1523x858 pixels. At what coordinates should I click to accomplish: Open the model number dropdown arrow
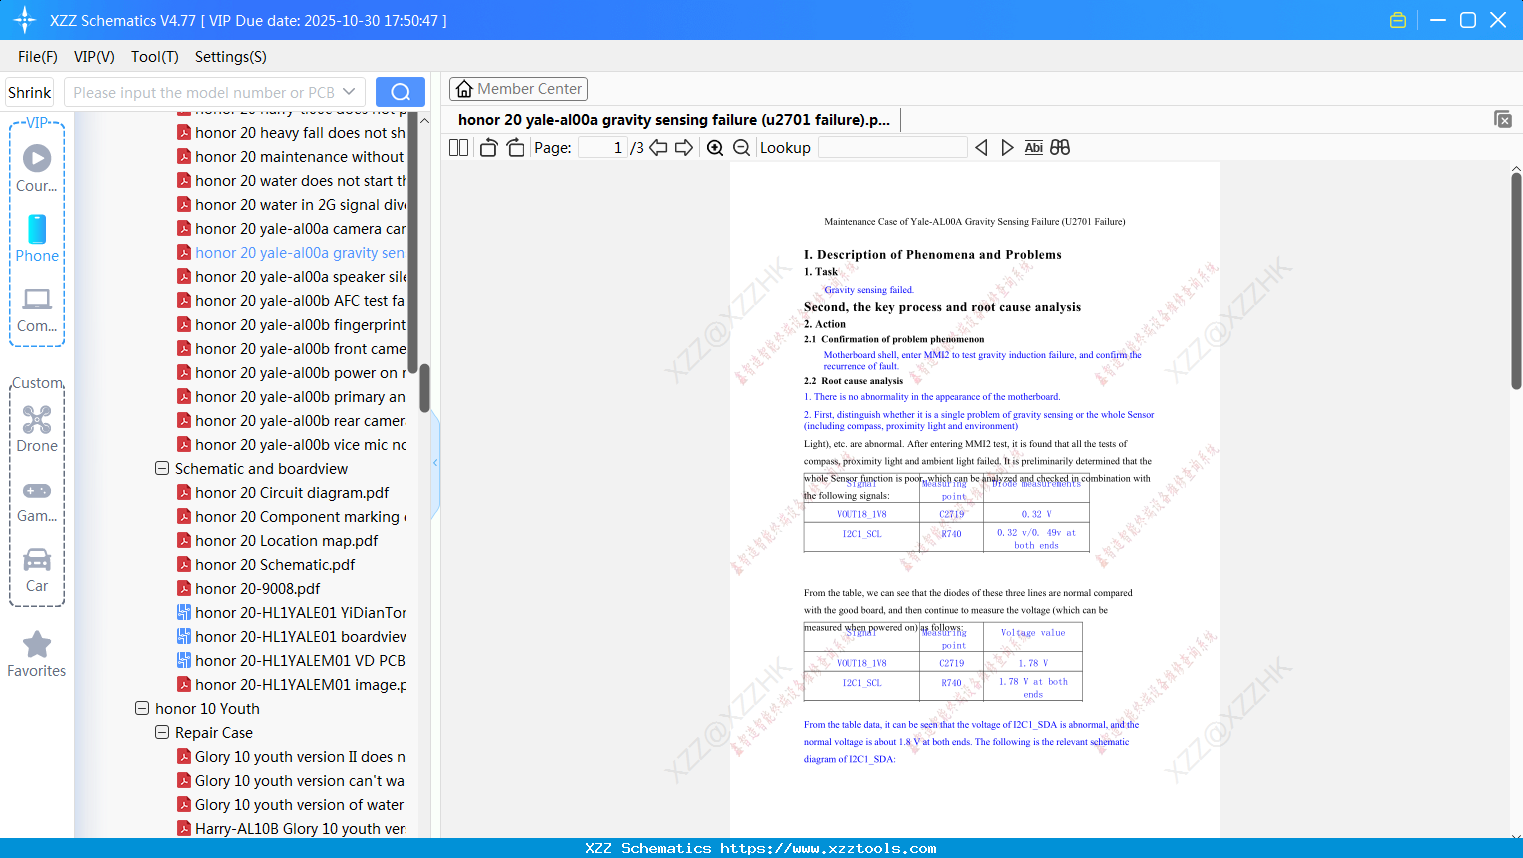click(x=349, y=92)
